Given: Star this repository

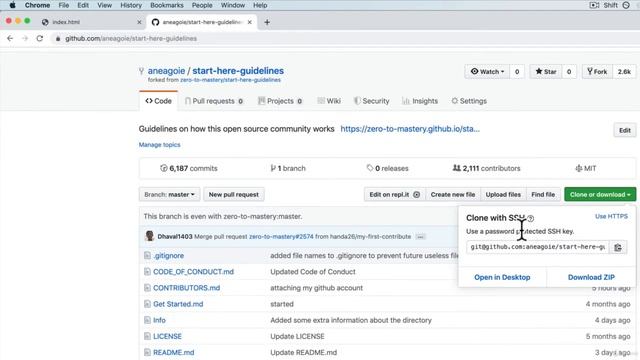Looking at the screenshot, I should [x=546, y=71].
